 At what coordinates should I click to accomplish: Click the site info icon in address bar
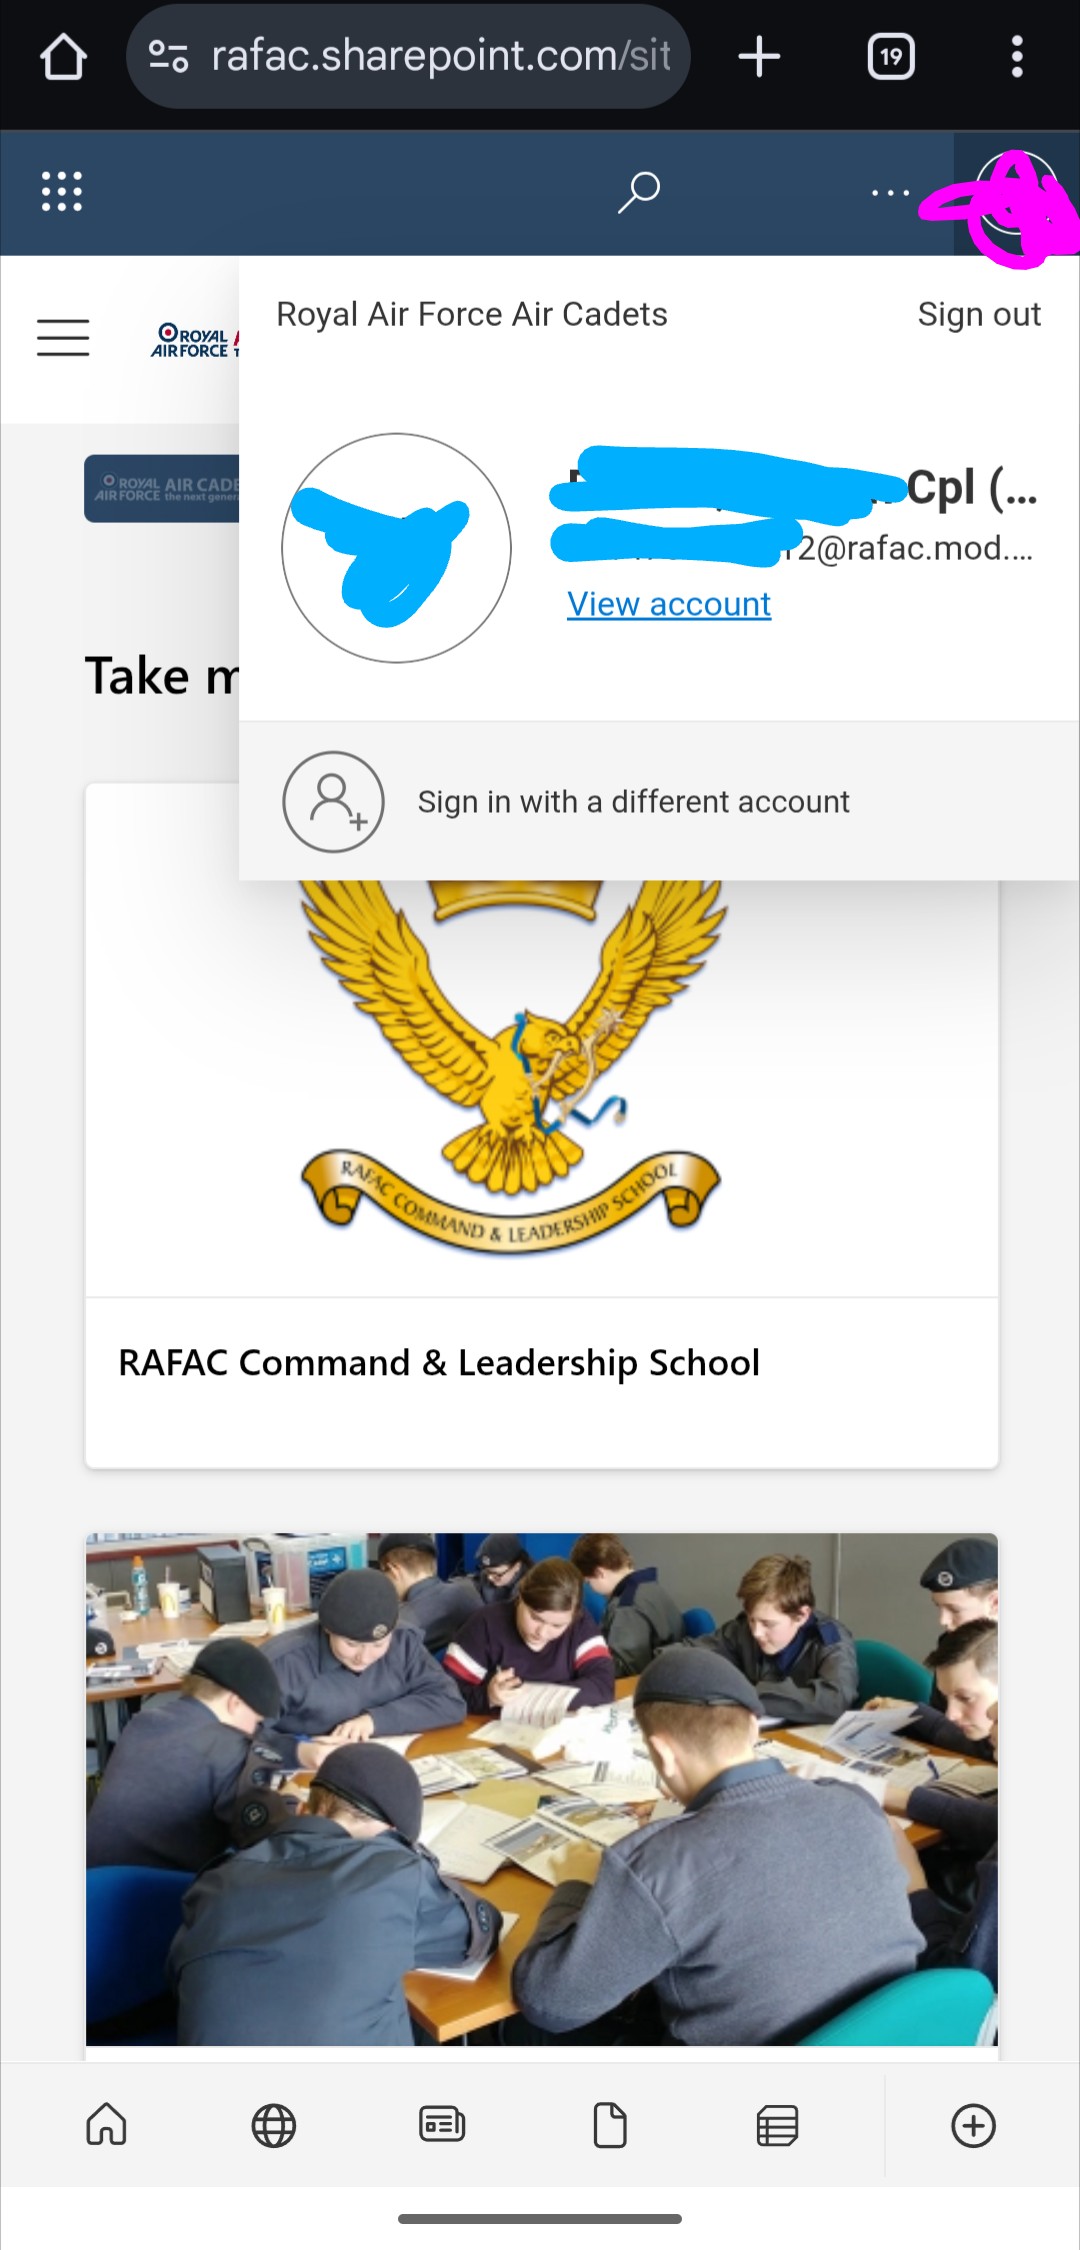[168, 57]
